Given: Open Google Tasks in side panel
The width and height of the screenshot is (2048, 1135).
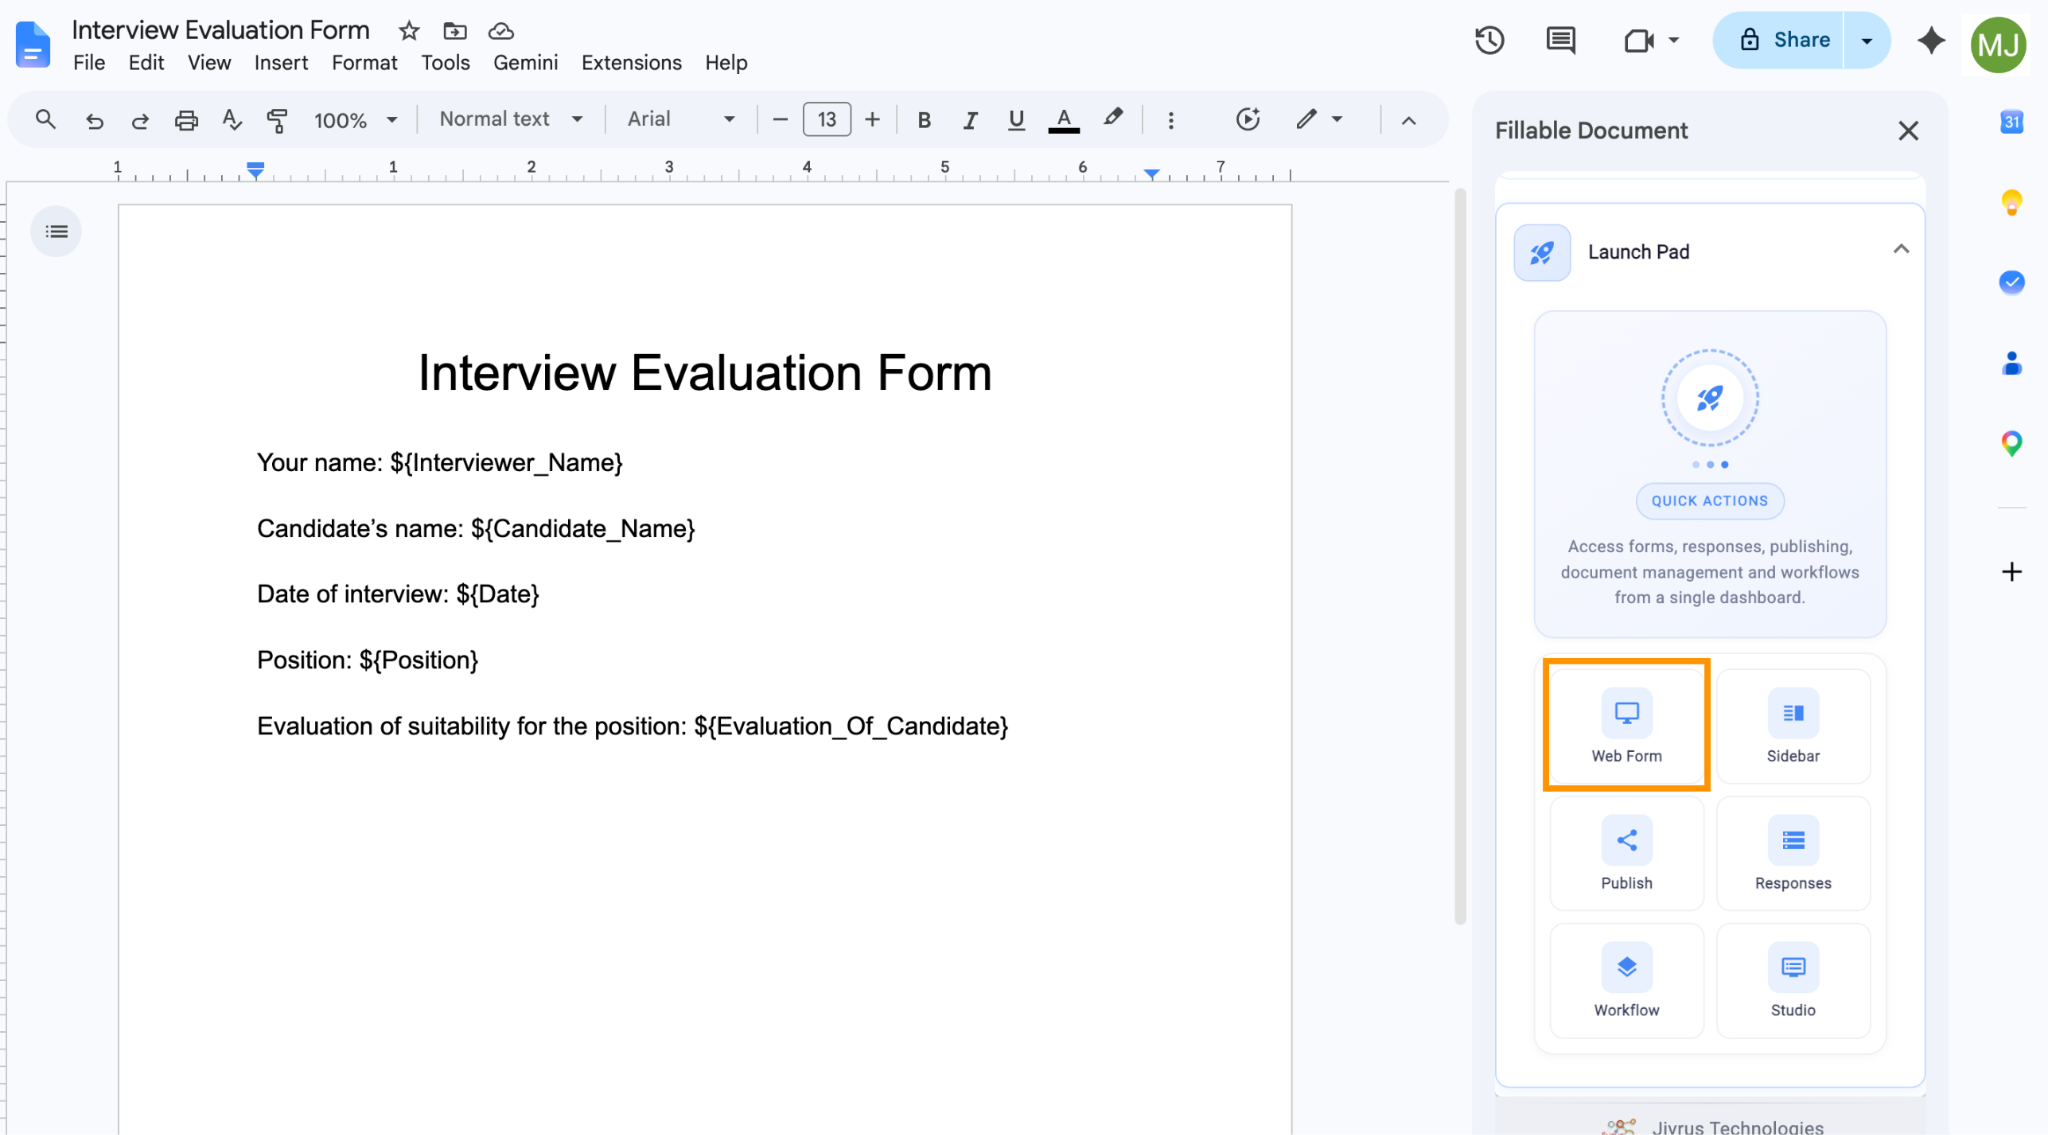Looking at the screenshot, I should (x=2012, y=283).
